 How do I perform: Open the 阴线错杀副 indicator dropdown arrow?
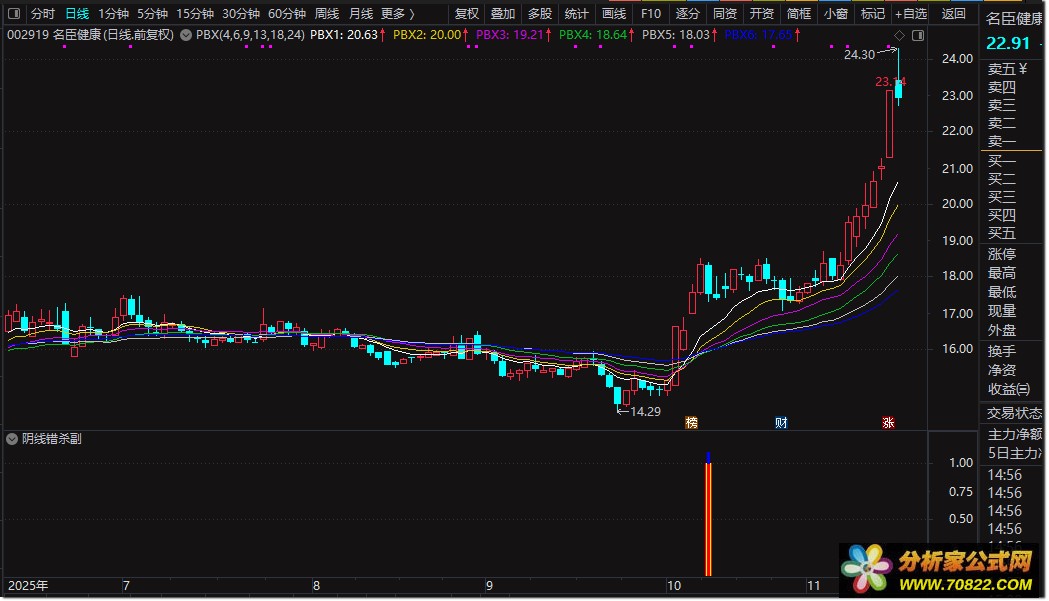click(x=12, y=439)
